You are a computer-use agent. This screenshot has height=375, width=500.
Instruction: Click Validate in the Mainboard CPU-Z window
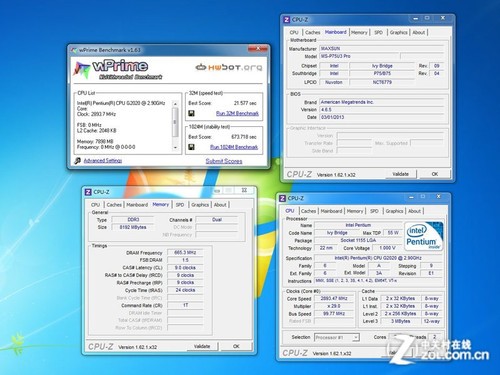(x=400, y=174)
